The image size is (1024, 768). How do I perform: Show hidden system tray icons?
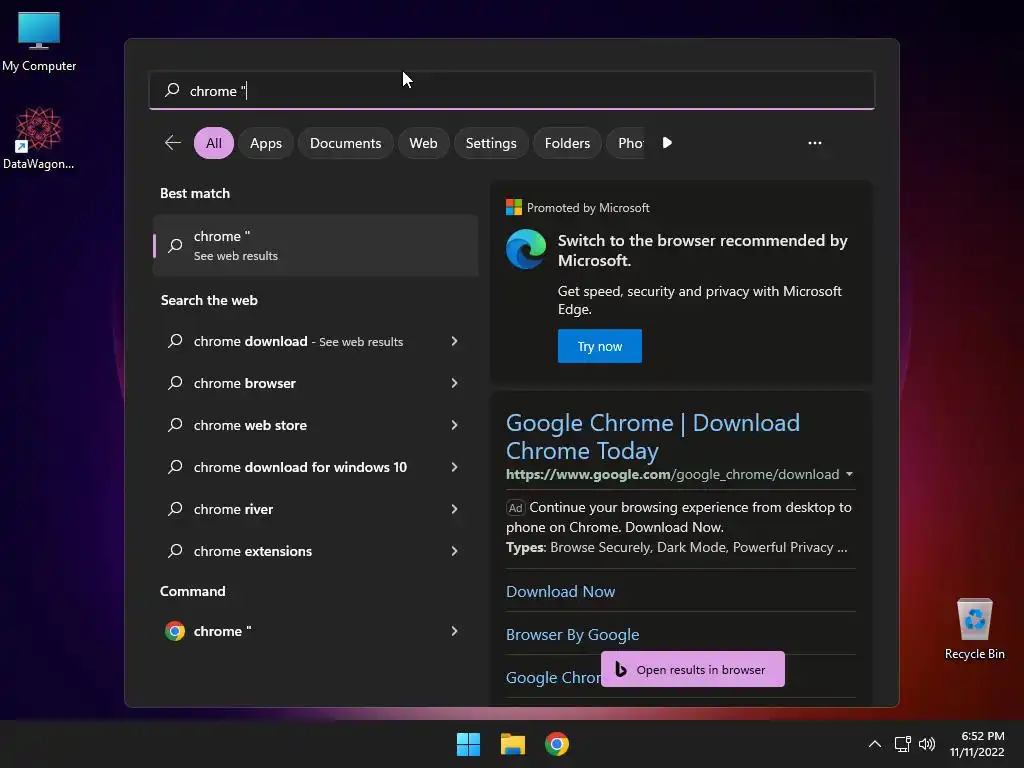tap(874, 744)
